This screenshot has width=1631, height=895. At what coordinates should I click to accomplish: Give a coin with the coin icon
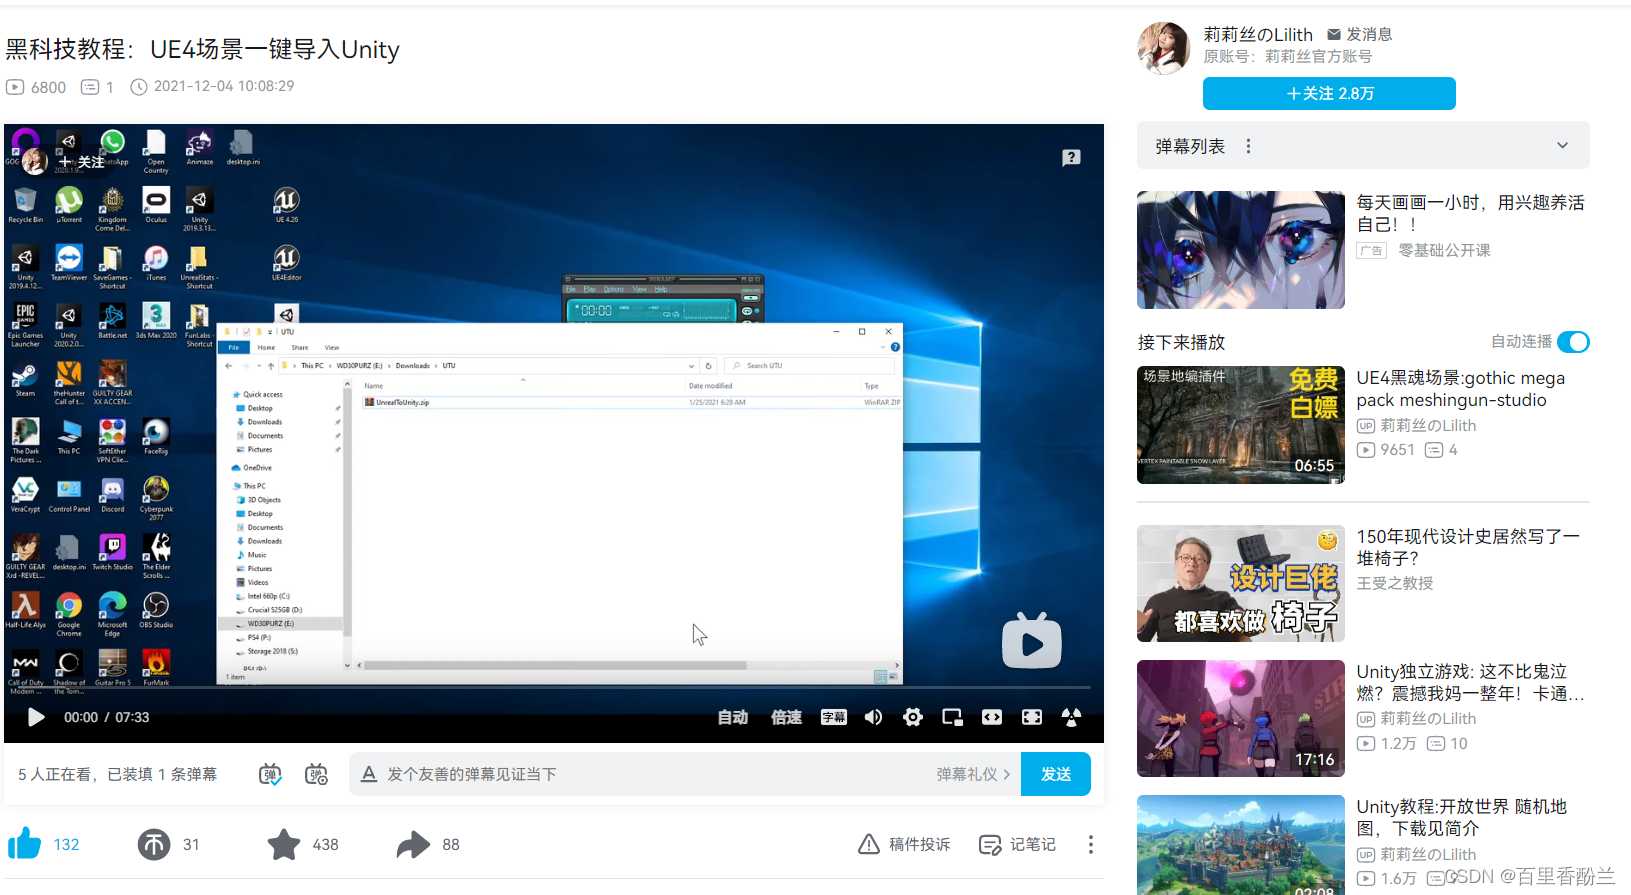154,844
